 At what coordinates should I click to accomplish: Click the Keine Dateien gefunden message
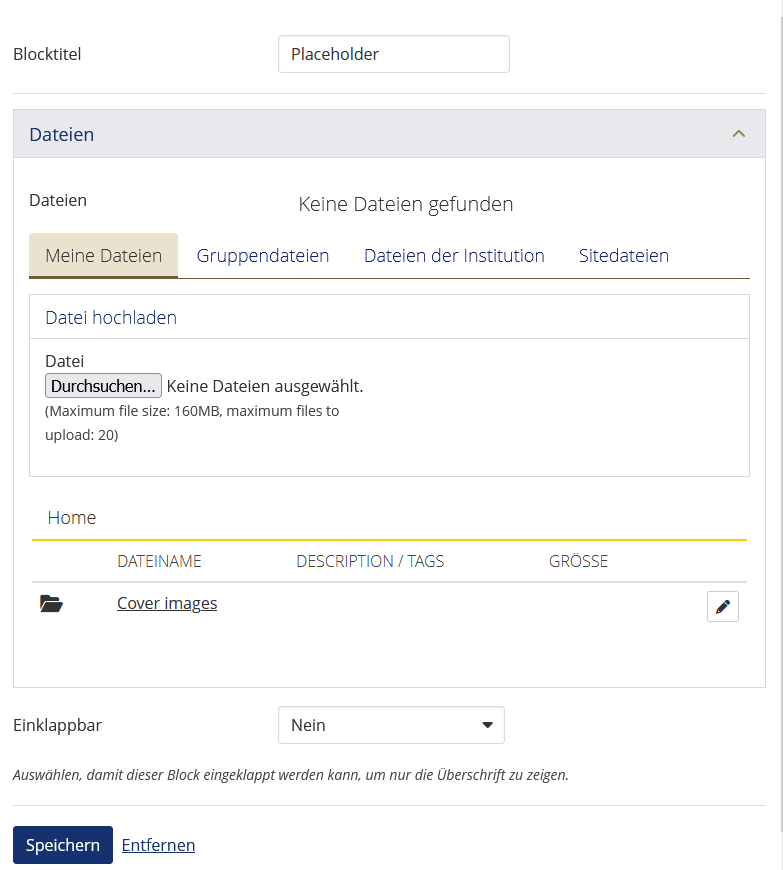(406, 204)
